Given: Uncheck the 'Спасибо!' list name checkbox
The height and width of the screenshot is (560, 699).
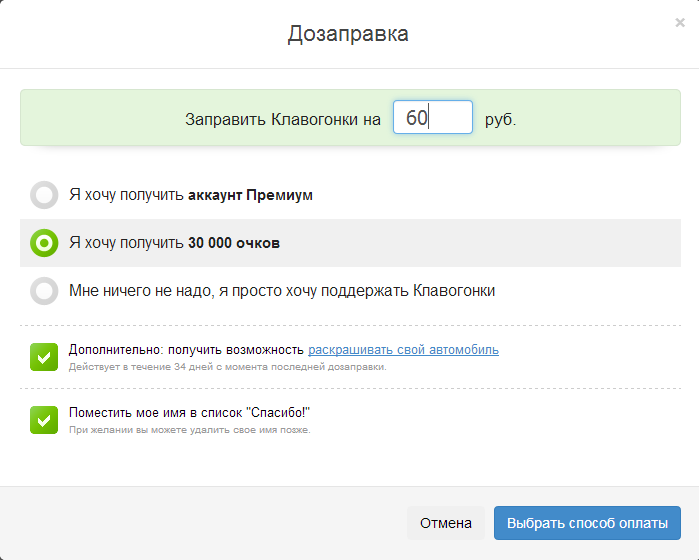Looking at the screenshot, I should pos(44,420).
